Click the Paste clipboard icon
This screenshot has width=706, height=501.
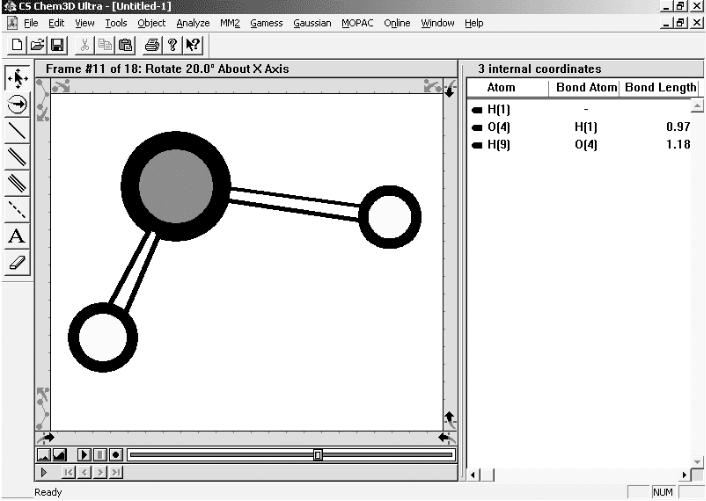point(126,45)
